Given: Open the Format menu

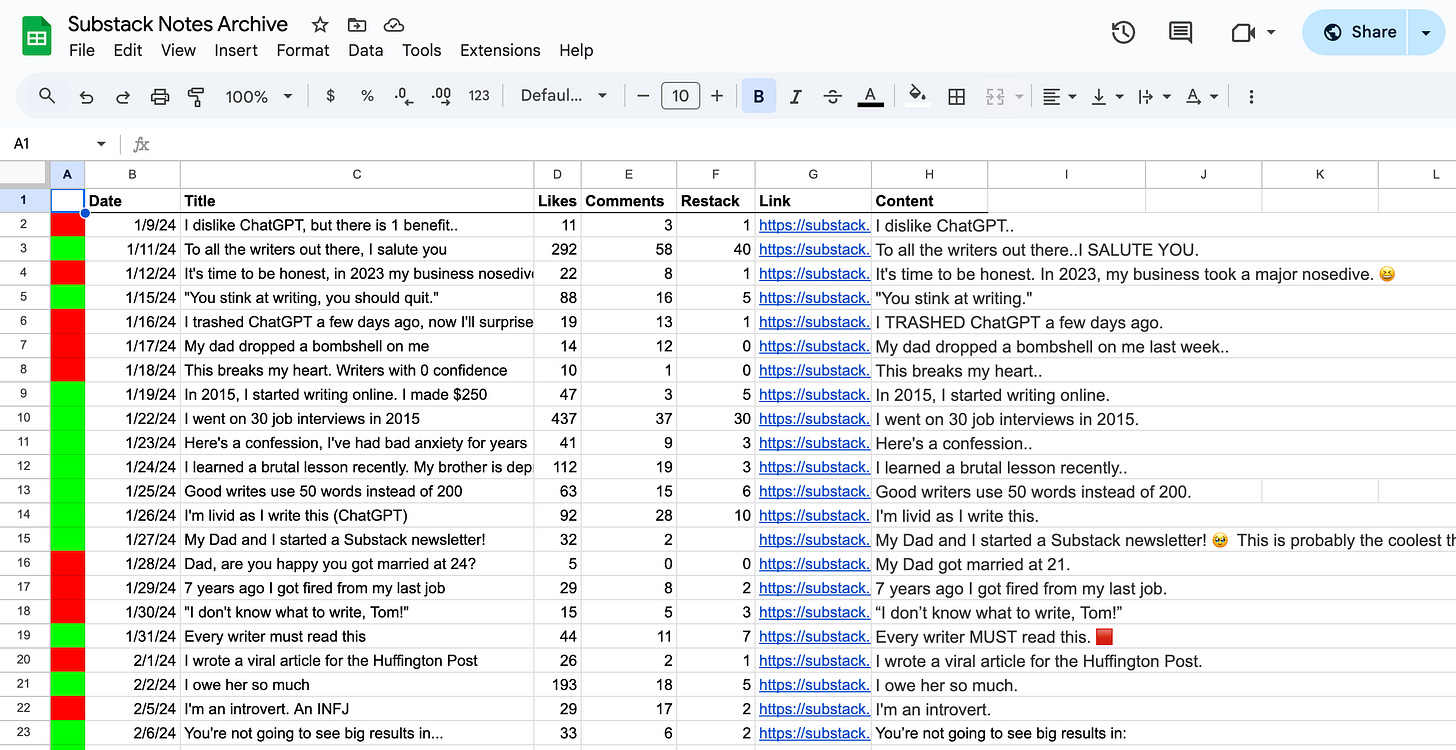Looking at the screenshot, I should coord(303,50).
